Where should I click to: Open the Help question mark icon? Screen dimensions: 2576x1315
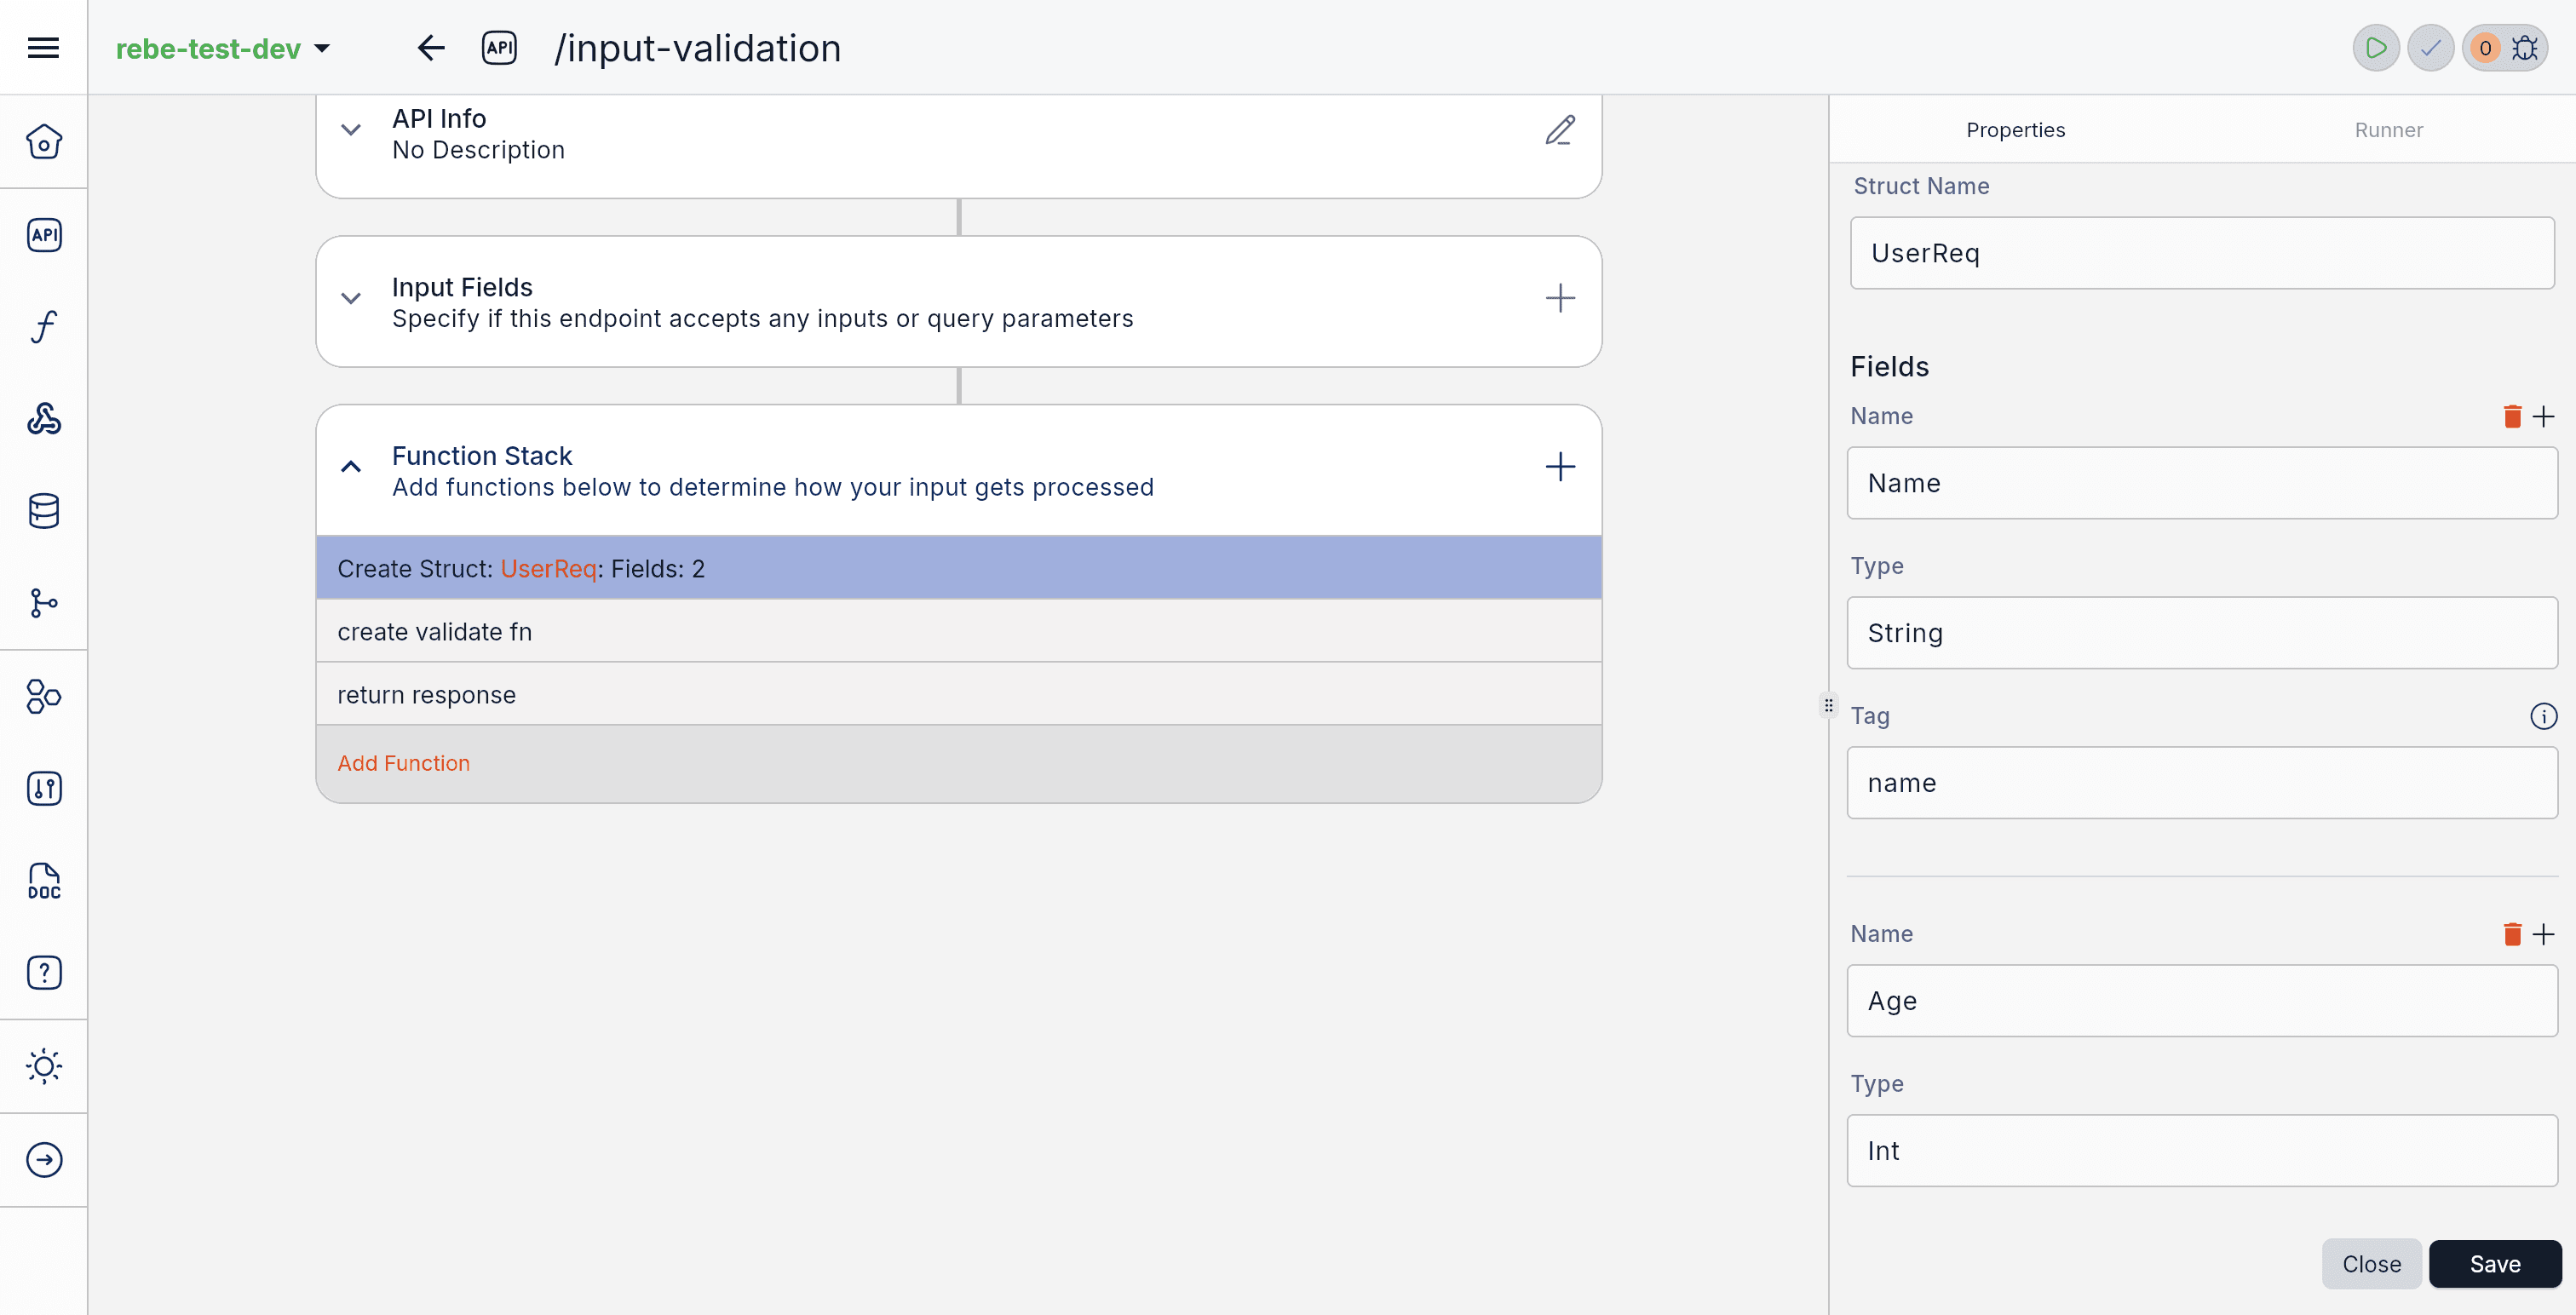[44, 972]
